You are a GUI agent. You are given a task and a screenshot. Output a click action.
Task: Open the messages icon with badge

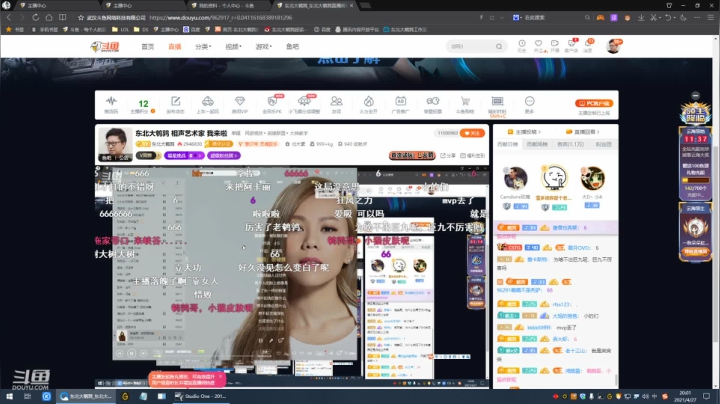click(x=588, y=43)
